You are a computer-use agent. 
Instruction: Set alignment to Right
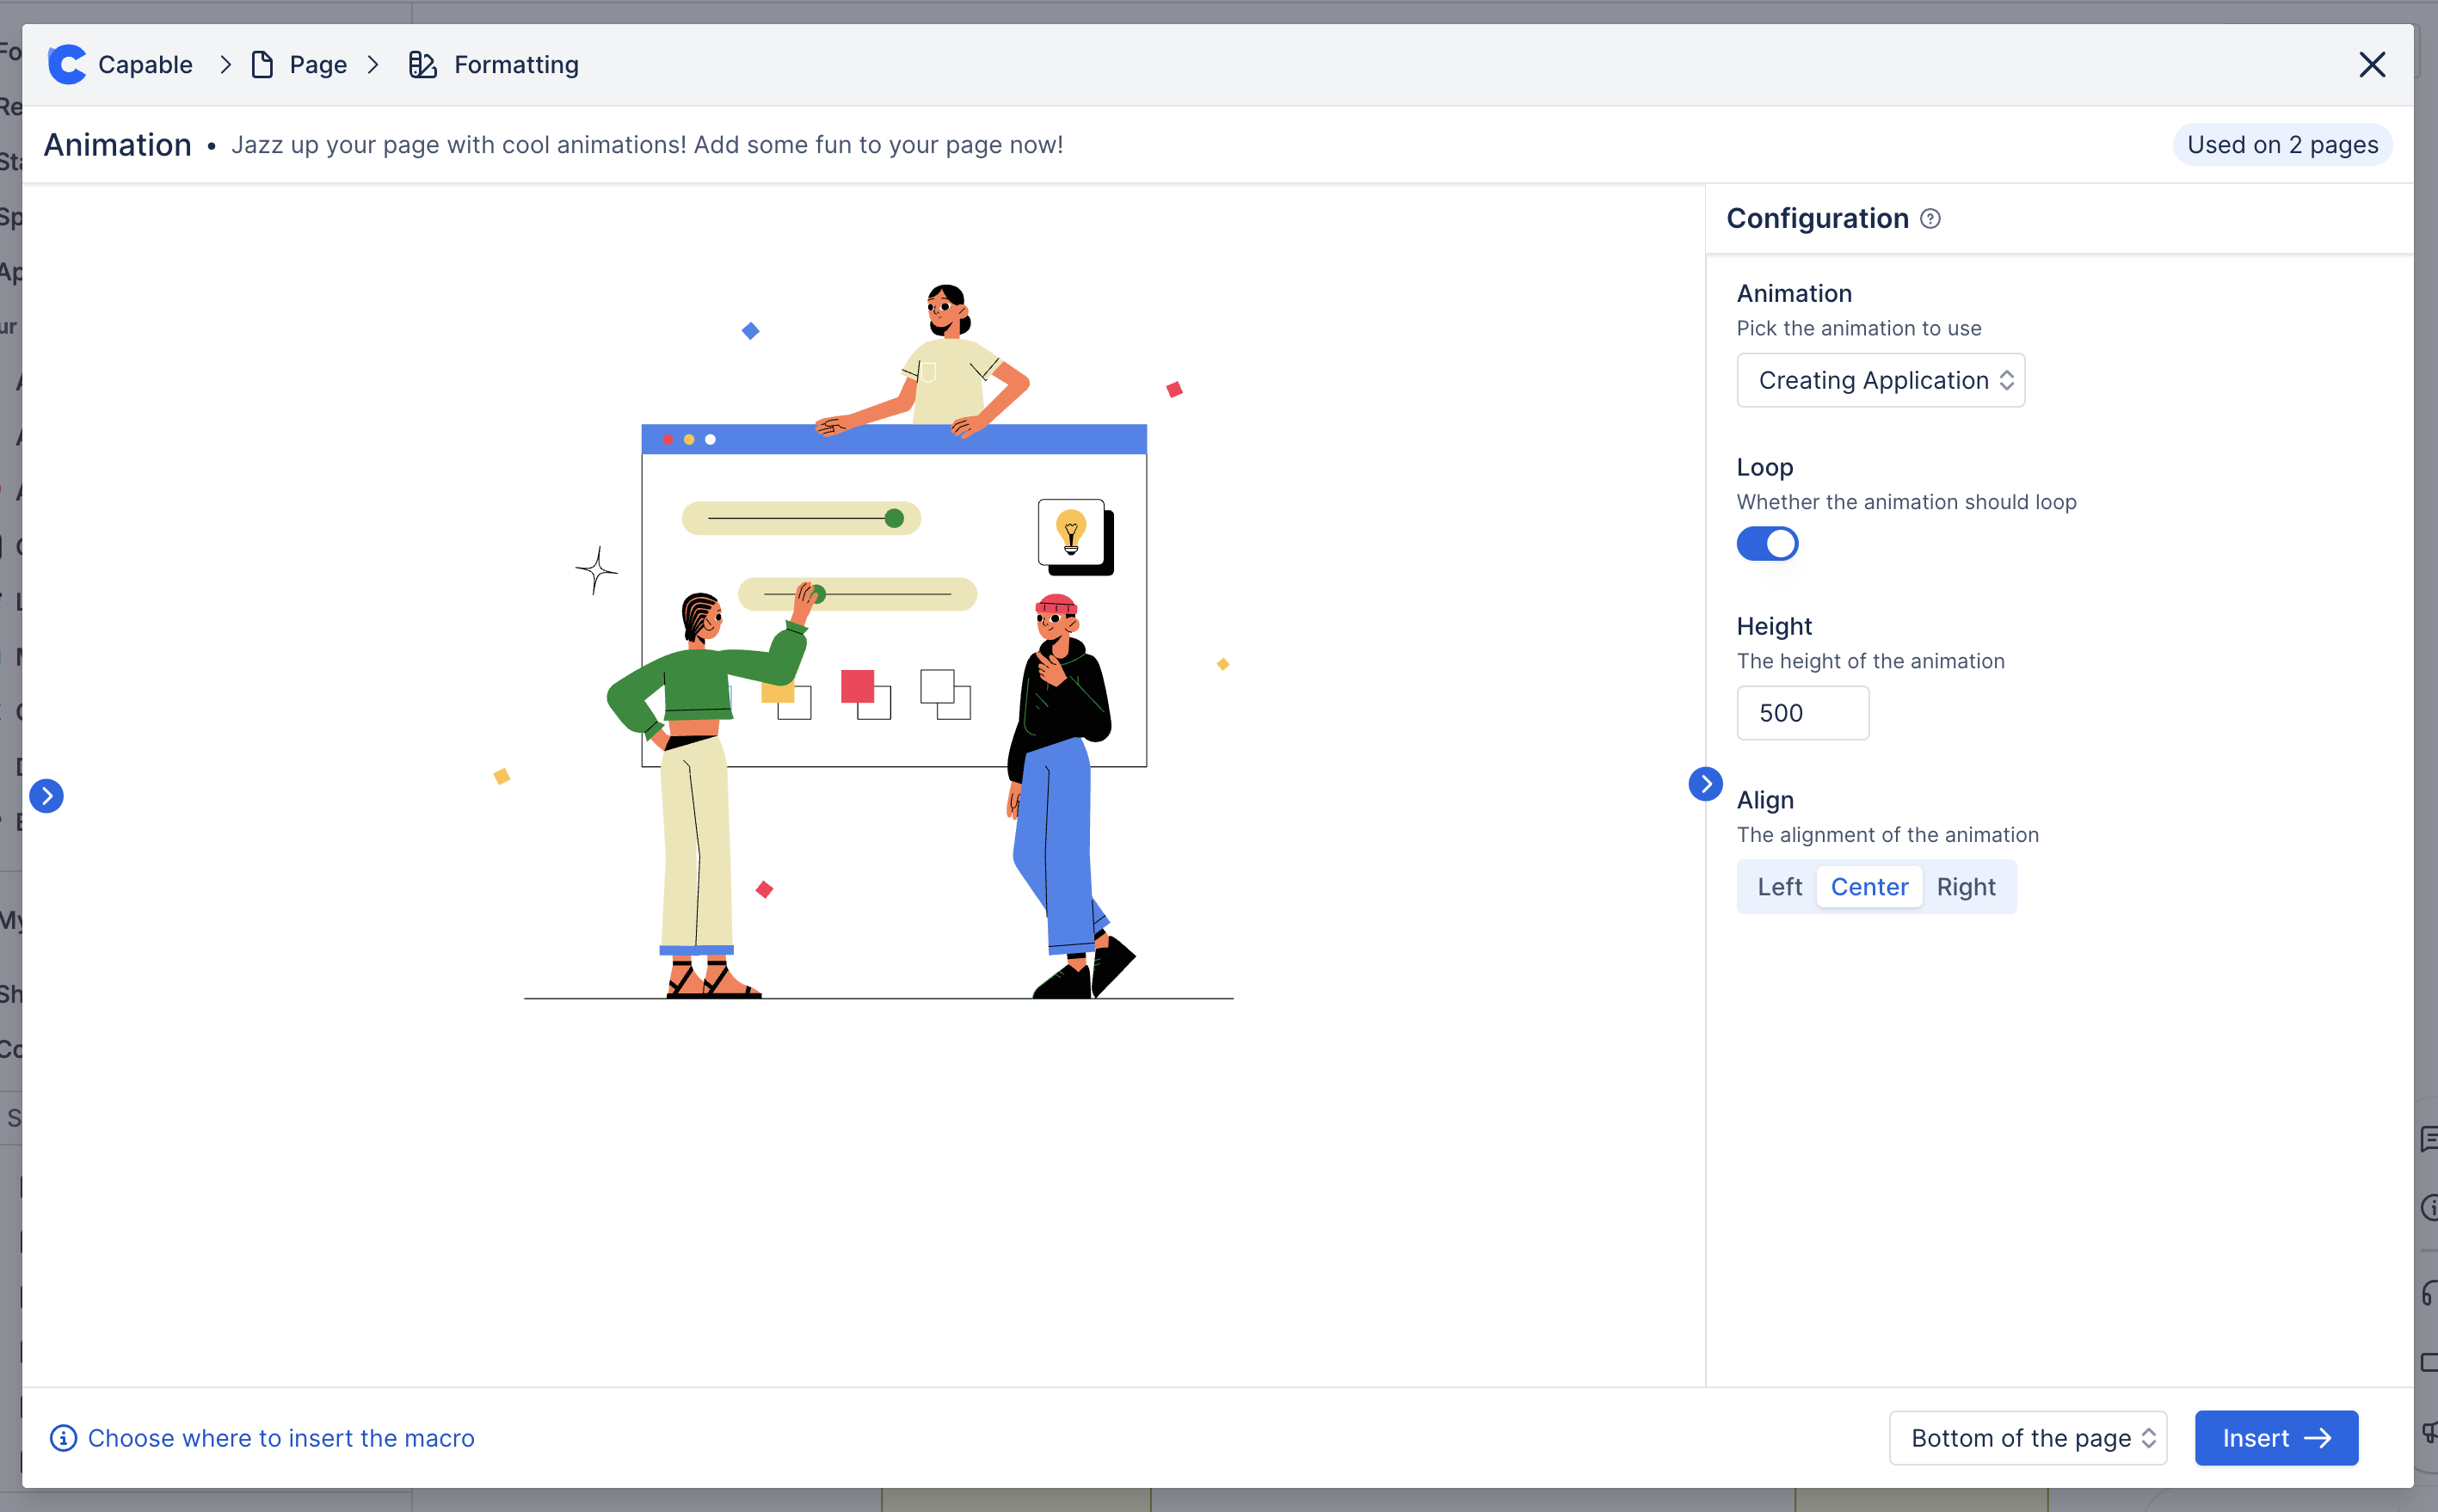(x=1965, y=887)
